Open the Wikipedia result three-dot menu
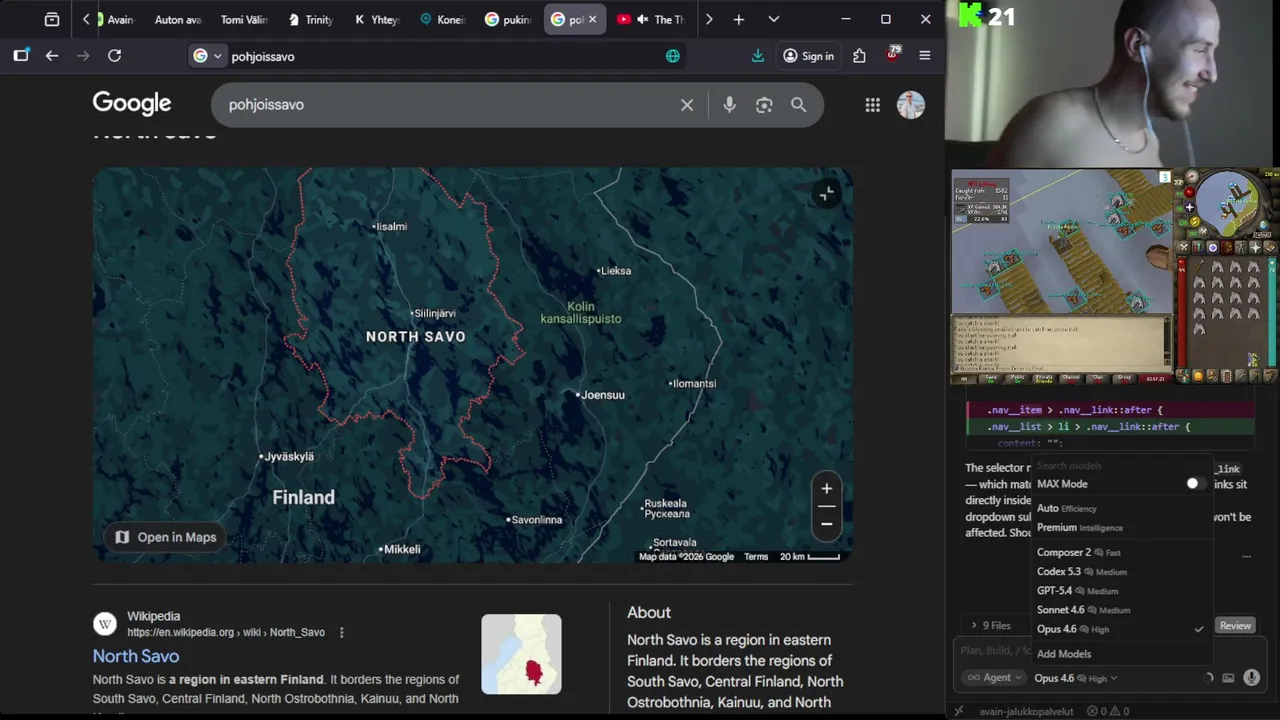The width and height of the screenshot is (1280, 720). (x=341, y=632)
